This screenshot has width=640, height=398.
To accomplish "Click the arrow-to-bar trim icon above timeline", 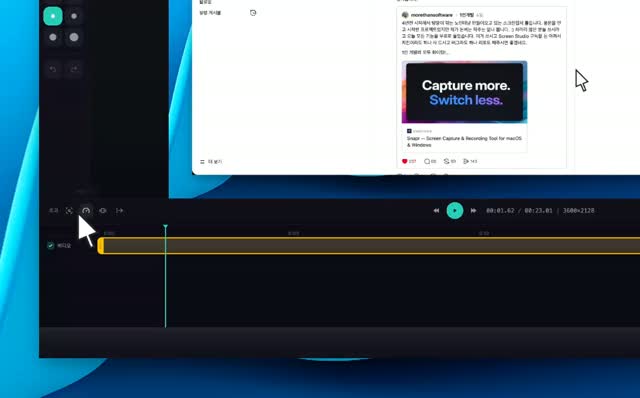I will [120, 211].
